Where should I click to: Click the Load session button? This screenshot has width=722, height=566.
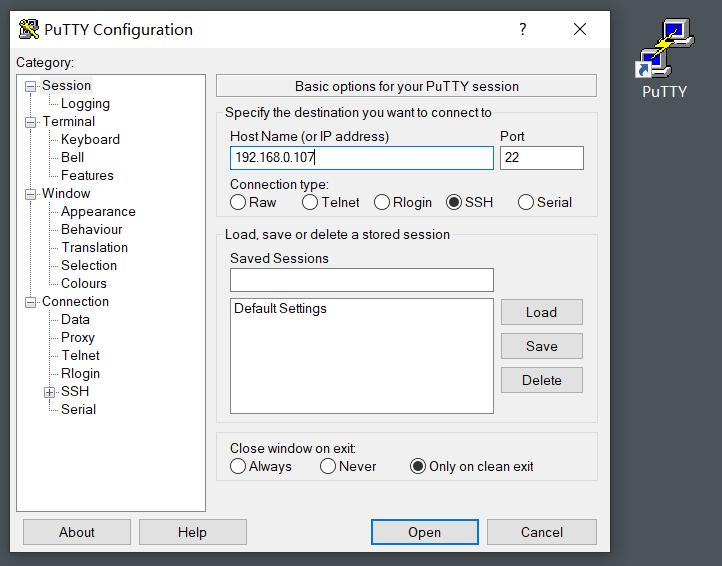click(542, 312)
